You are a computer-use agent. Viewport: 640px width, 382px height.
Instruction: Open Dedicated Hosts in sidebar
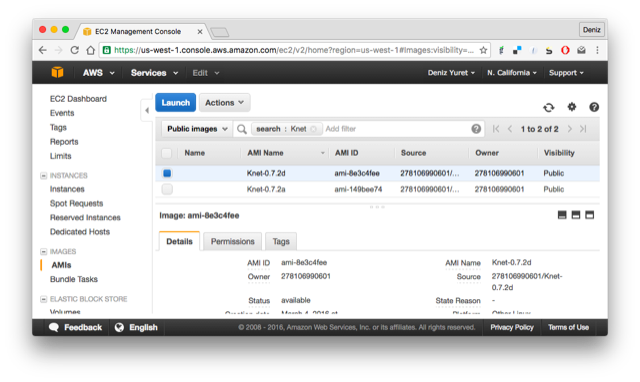tap(80, 232)
